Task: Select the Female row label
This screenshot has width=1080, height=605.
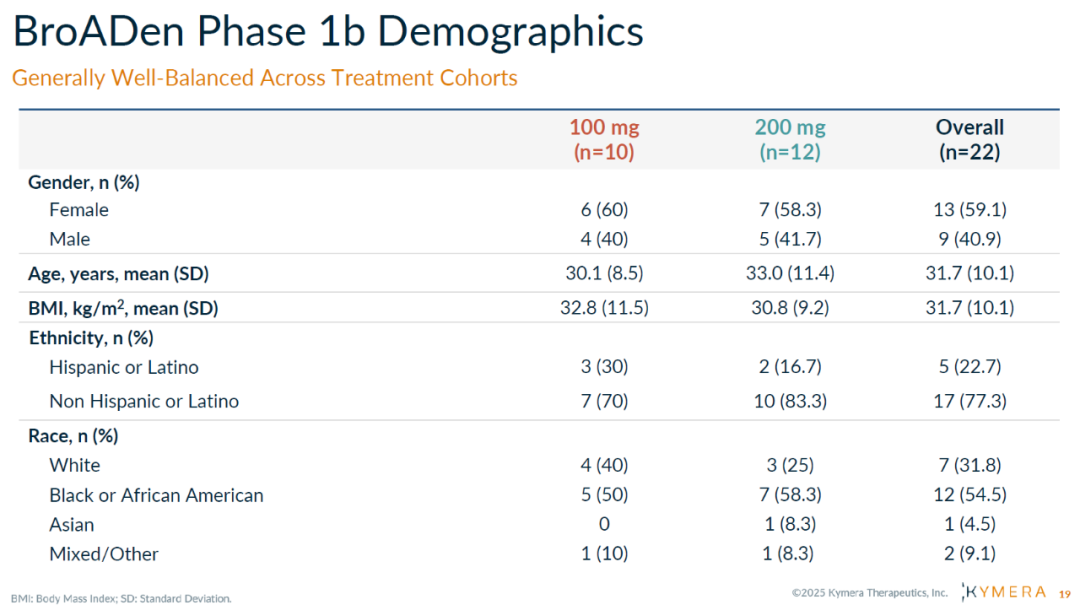Action: (x=79, y=210)
